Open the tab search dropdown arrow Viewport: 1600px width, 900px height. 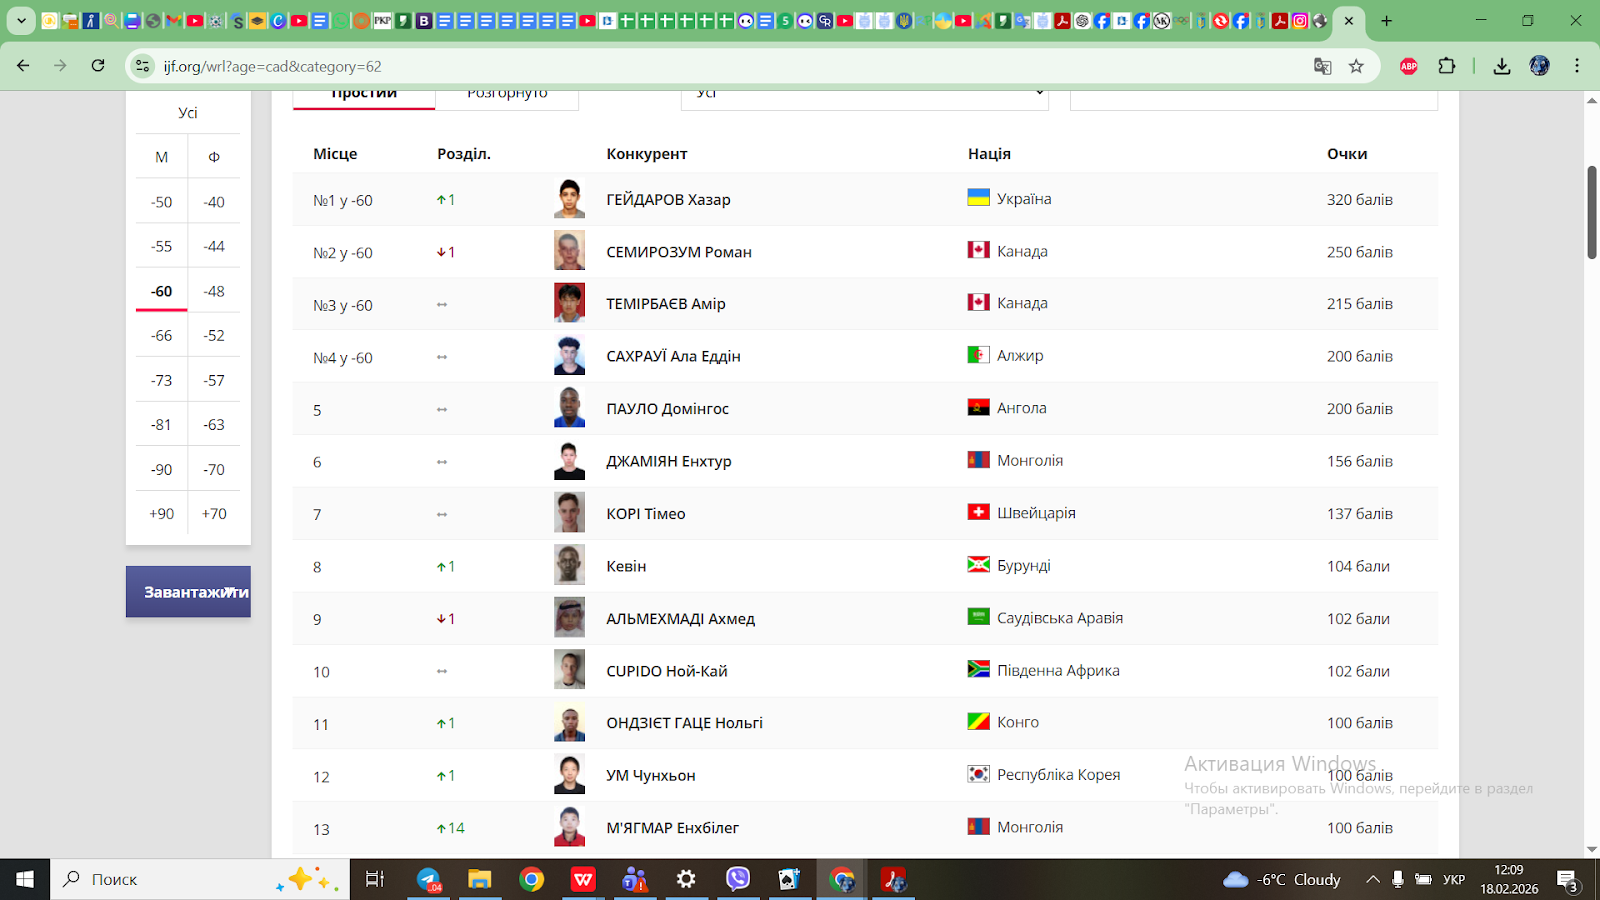click(21, 20)
